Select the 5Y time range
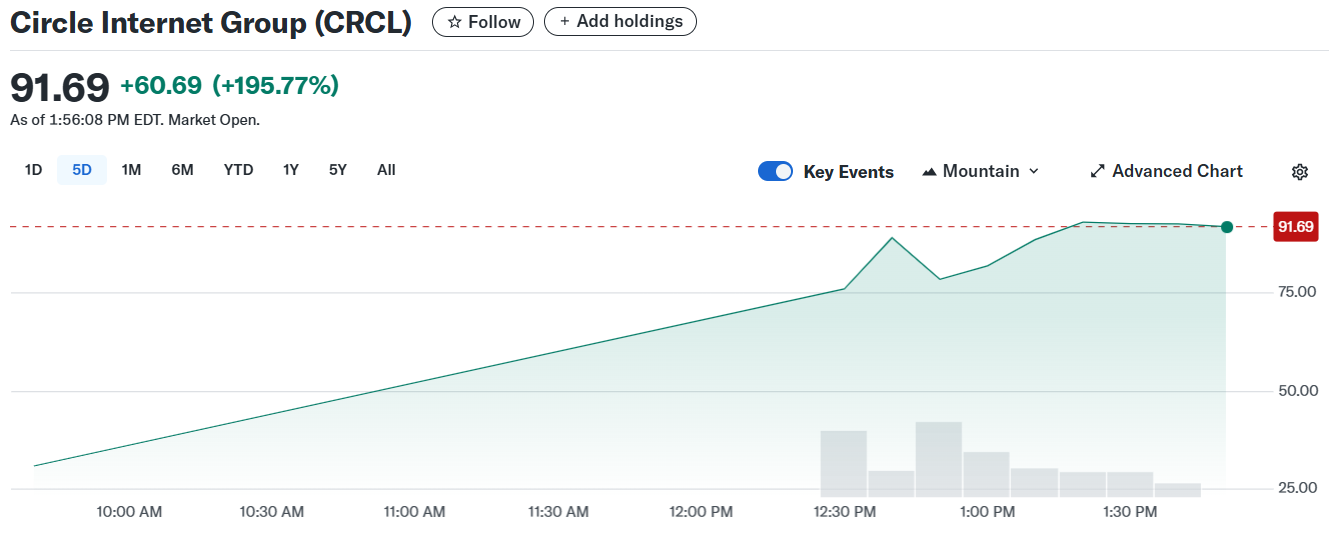The width and height of the screenshot is (1344, 534). pyautogui.click(x=338, y=170)
